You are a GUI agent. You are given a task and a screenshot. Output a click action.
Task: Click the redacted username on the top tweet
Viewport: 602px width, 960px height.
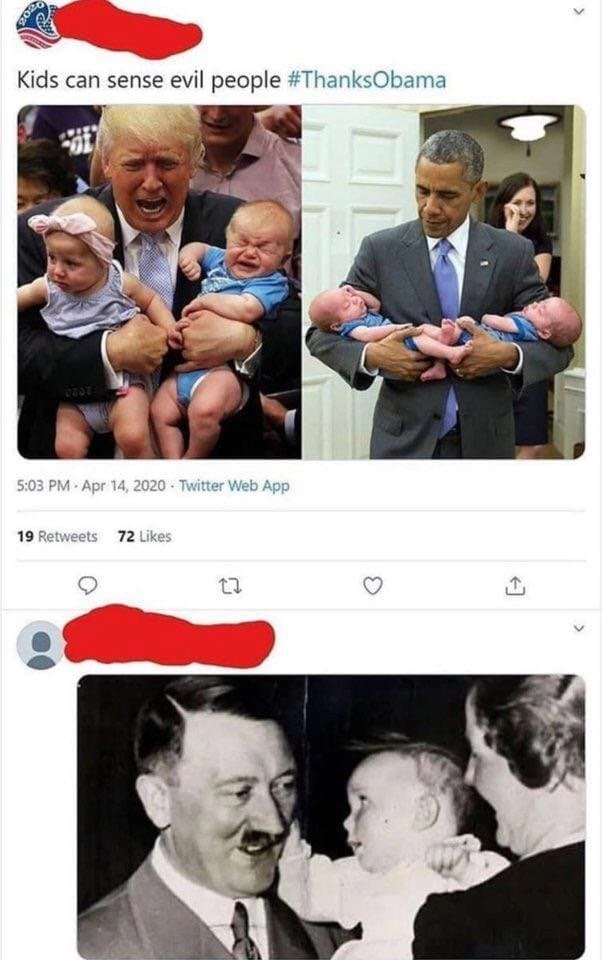(x=130, y=29)
